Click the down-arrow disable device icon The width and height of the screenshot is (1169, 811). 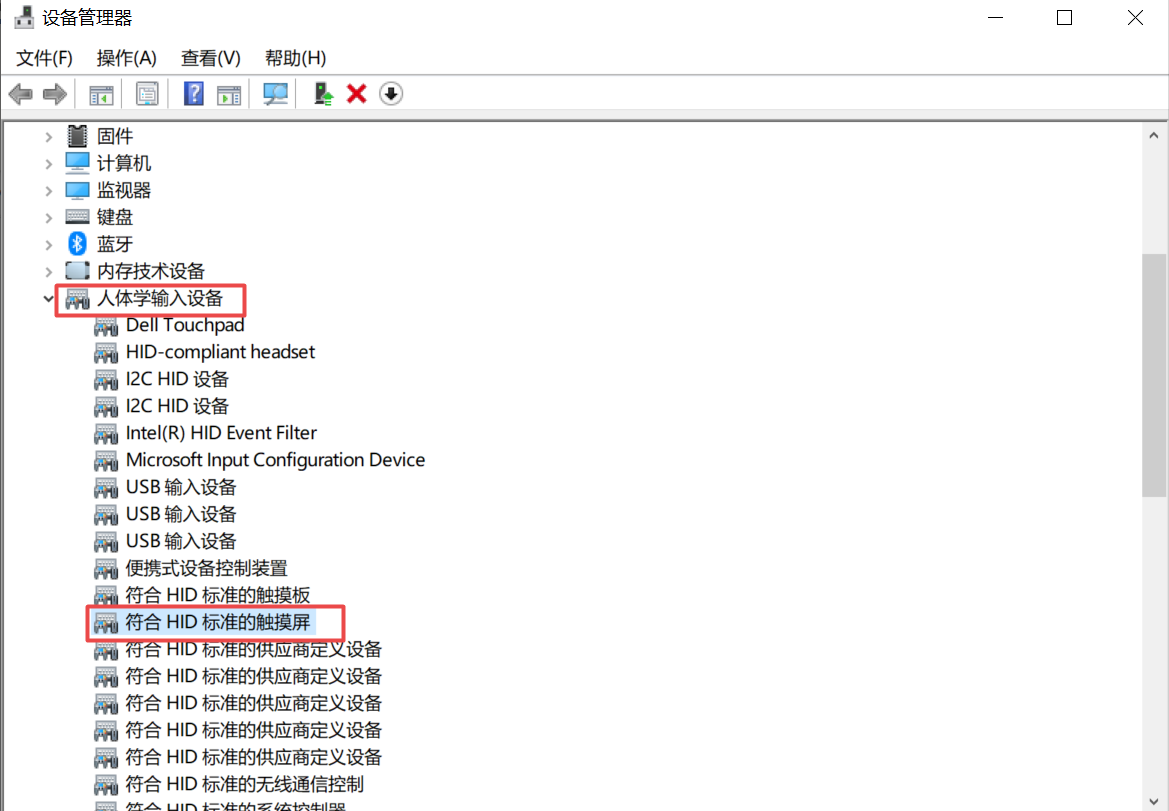tap(391, 94)
